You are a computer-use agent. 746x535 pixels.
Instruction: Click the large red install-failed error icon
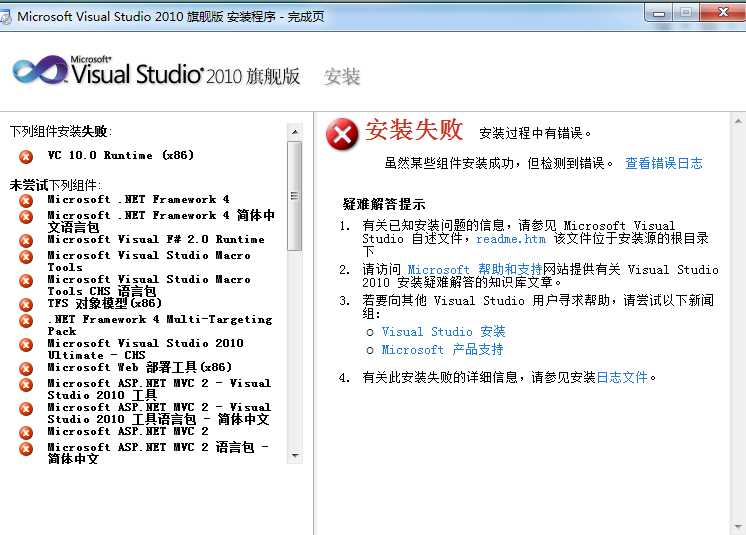tap(342, 134)
